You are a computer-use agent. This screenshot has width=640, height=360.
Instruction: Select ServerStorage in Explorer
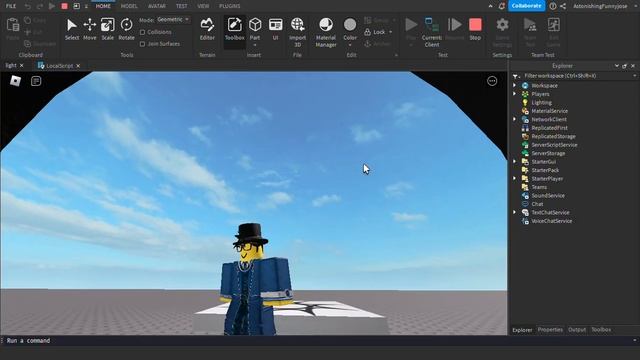(x=548, y=153)
